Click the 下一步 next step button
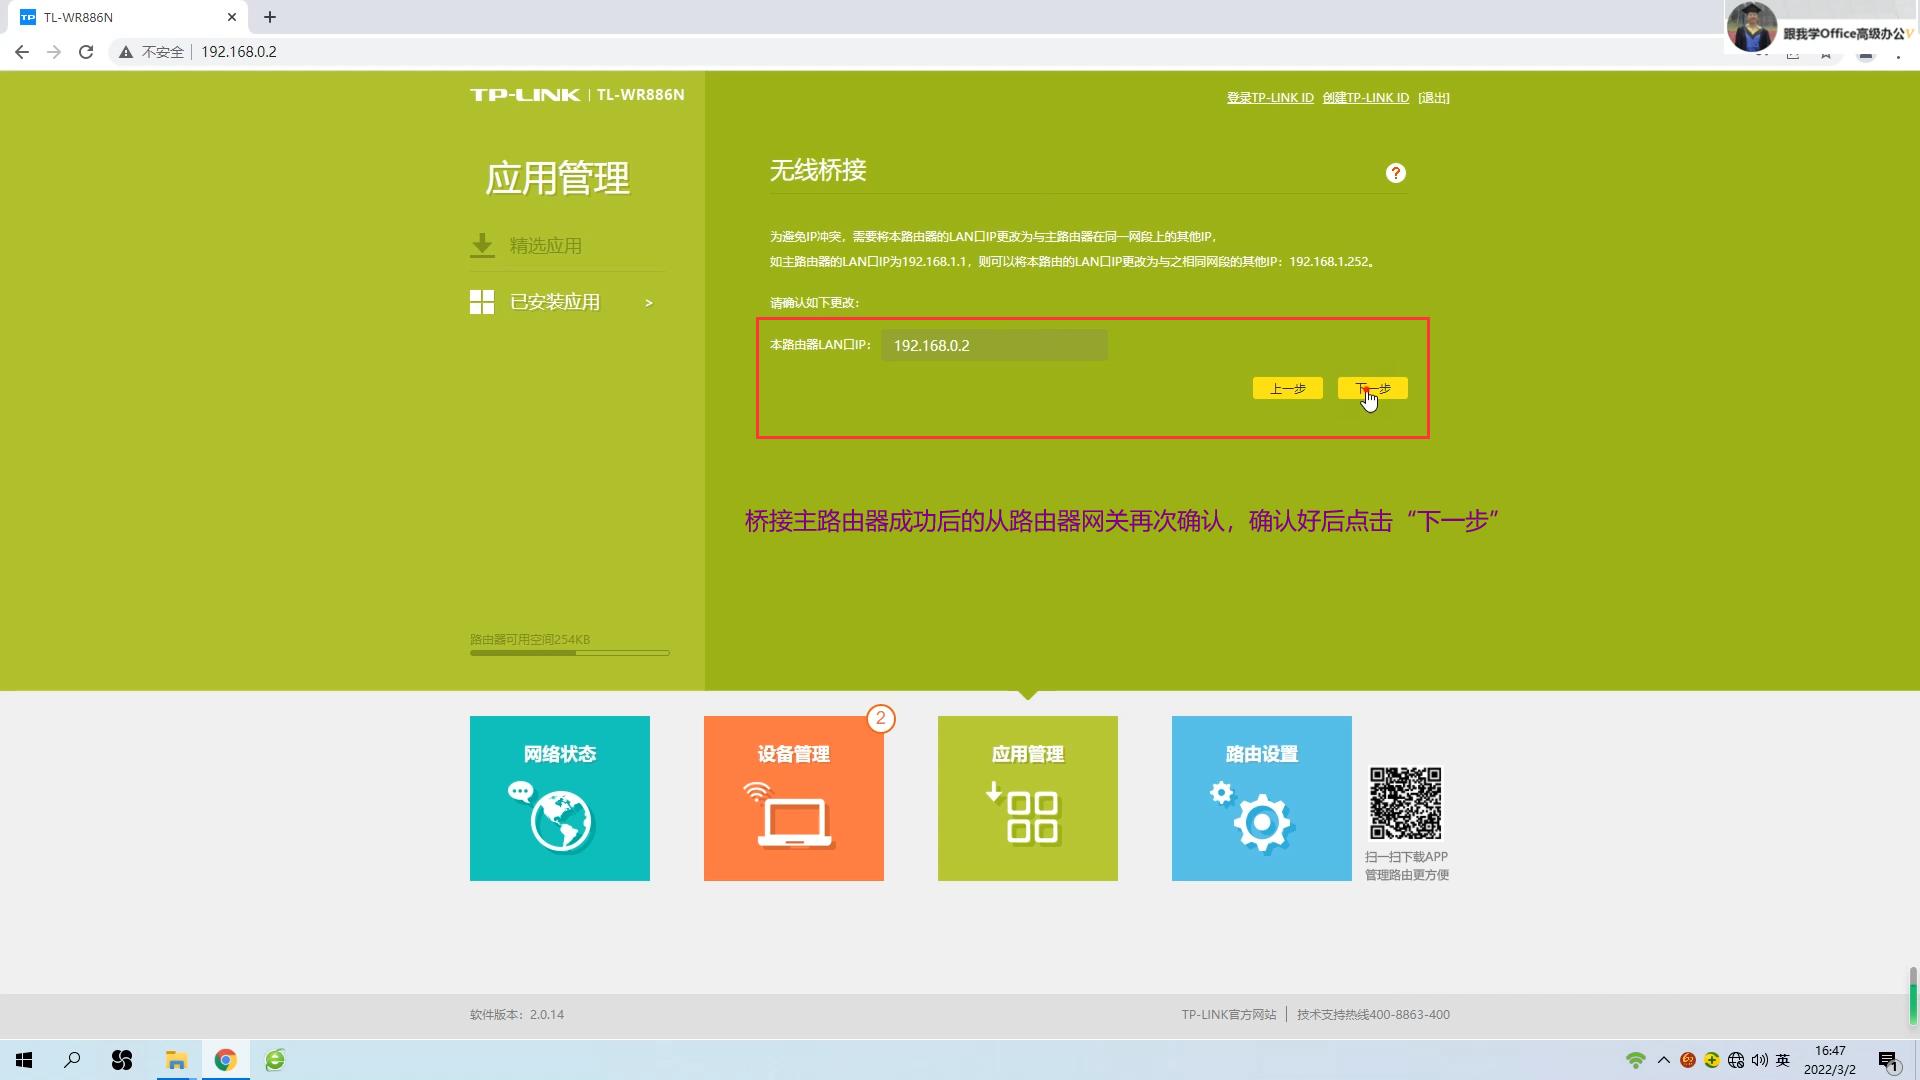This screenshot has height=1080, width=1920. [x=1371, y=388]
